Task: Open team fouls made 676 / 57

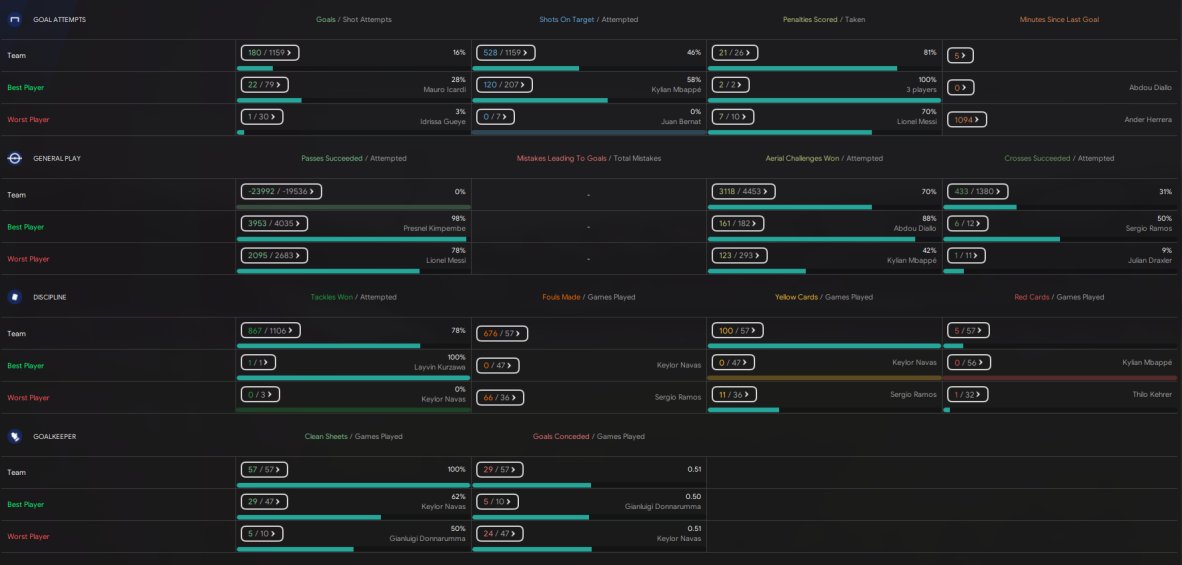Action: tap(501, 333)
